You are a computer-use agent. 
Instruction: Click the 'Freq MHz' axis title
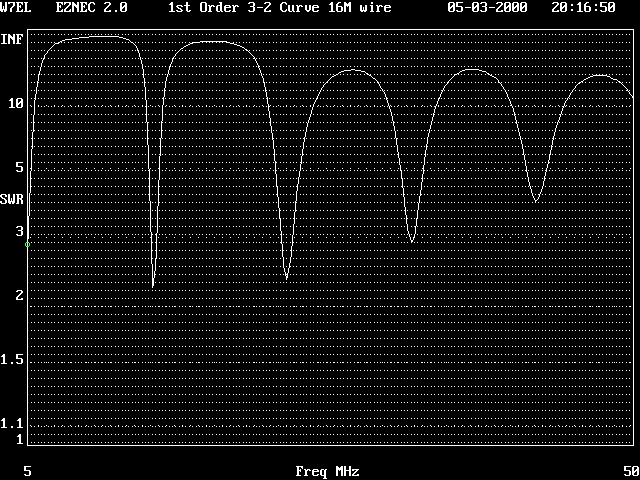click(x=327, y=471)
